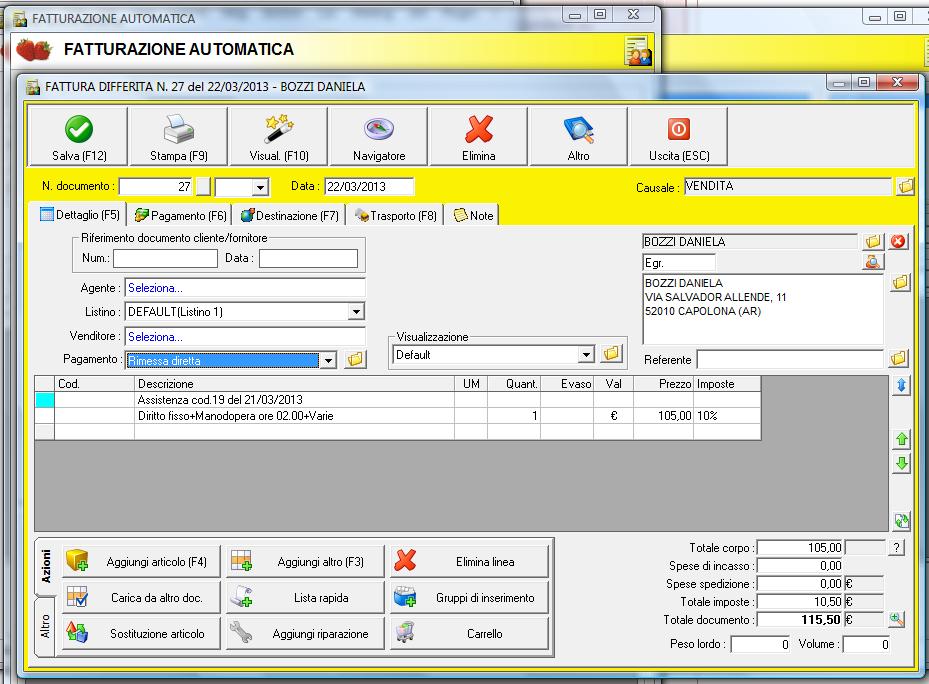This screenshot has width=929, height=684.
Task: Choose an agent via the Agente Seleziona... field
Action: click(245, 288)
